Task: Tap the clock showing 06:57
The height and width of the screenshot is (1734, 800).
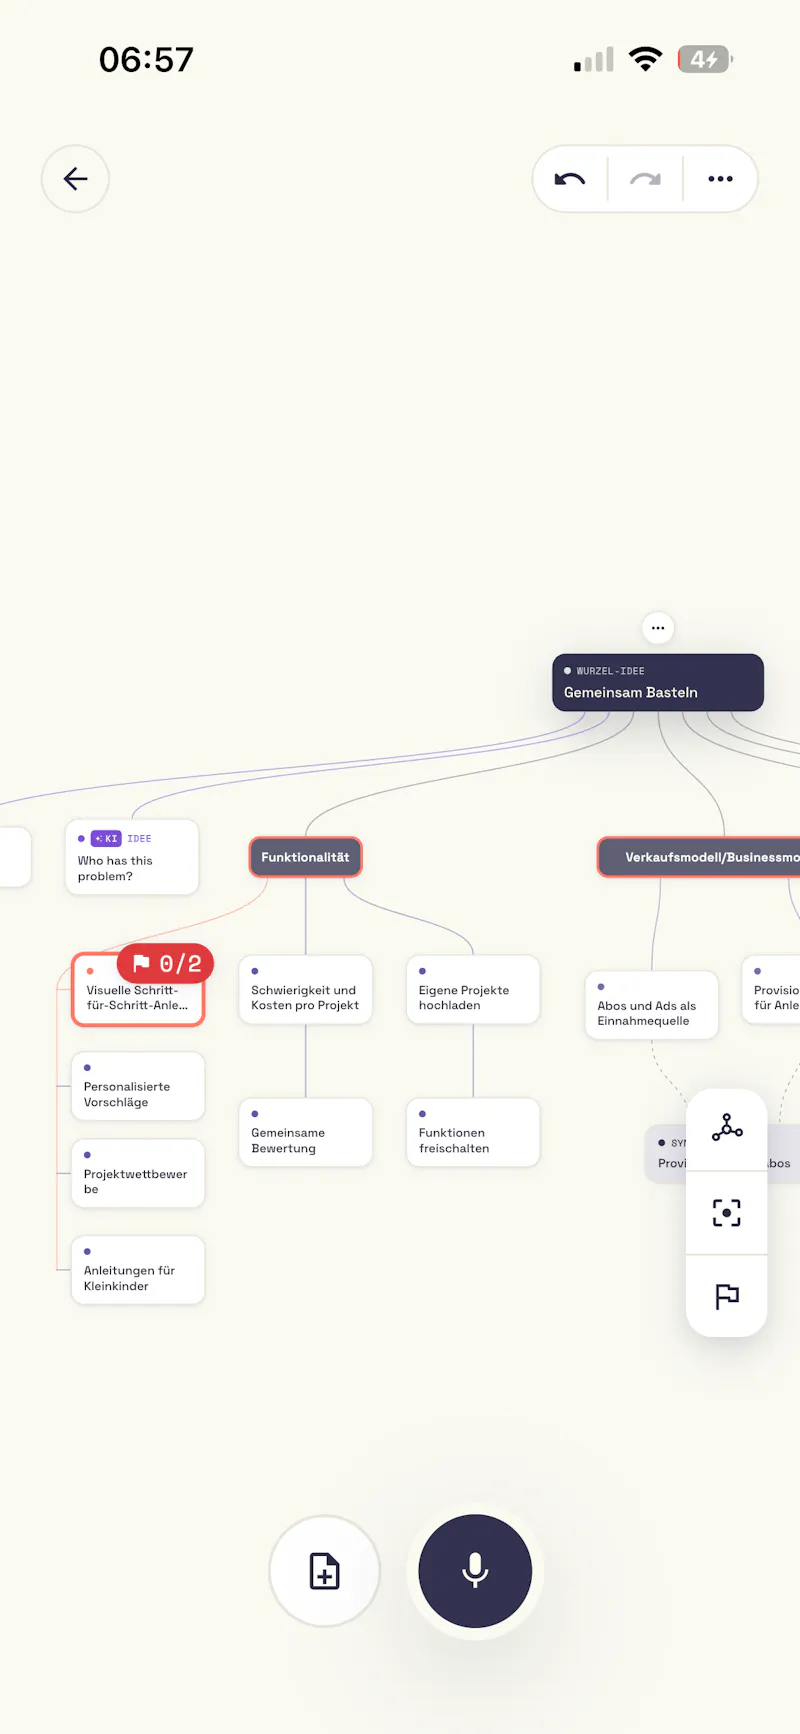Action: [x=146, y=60]
